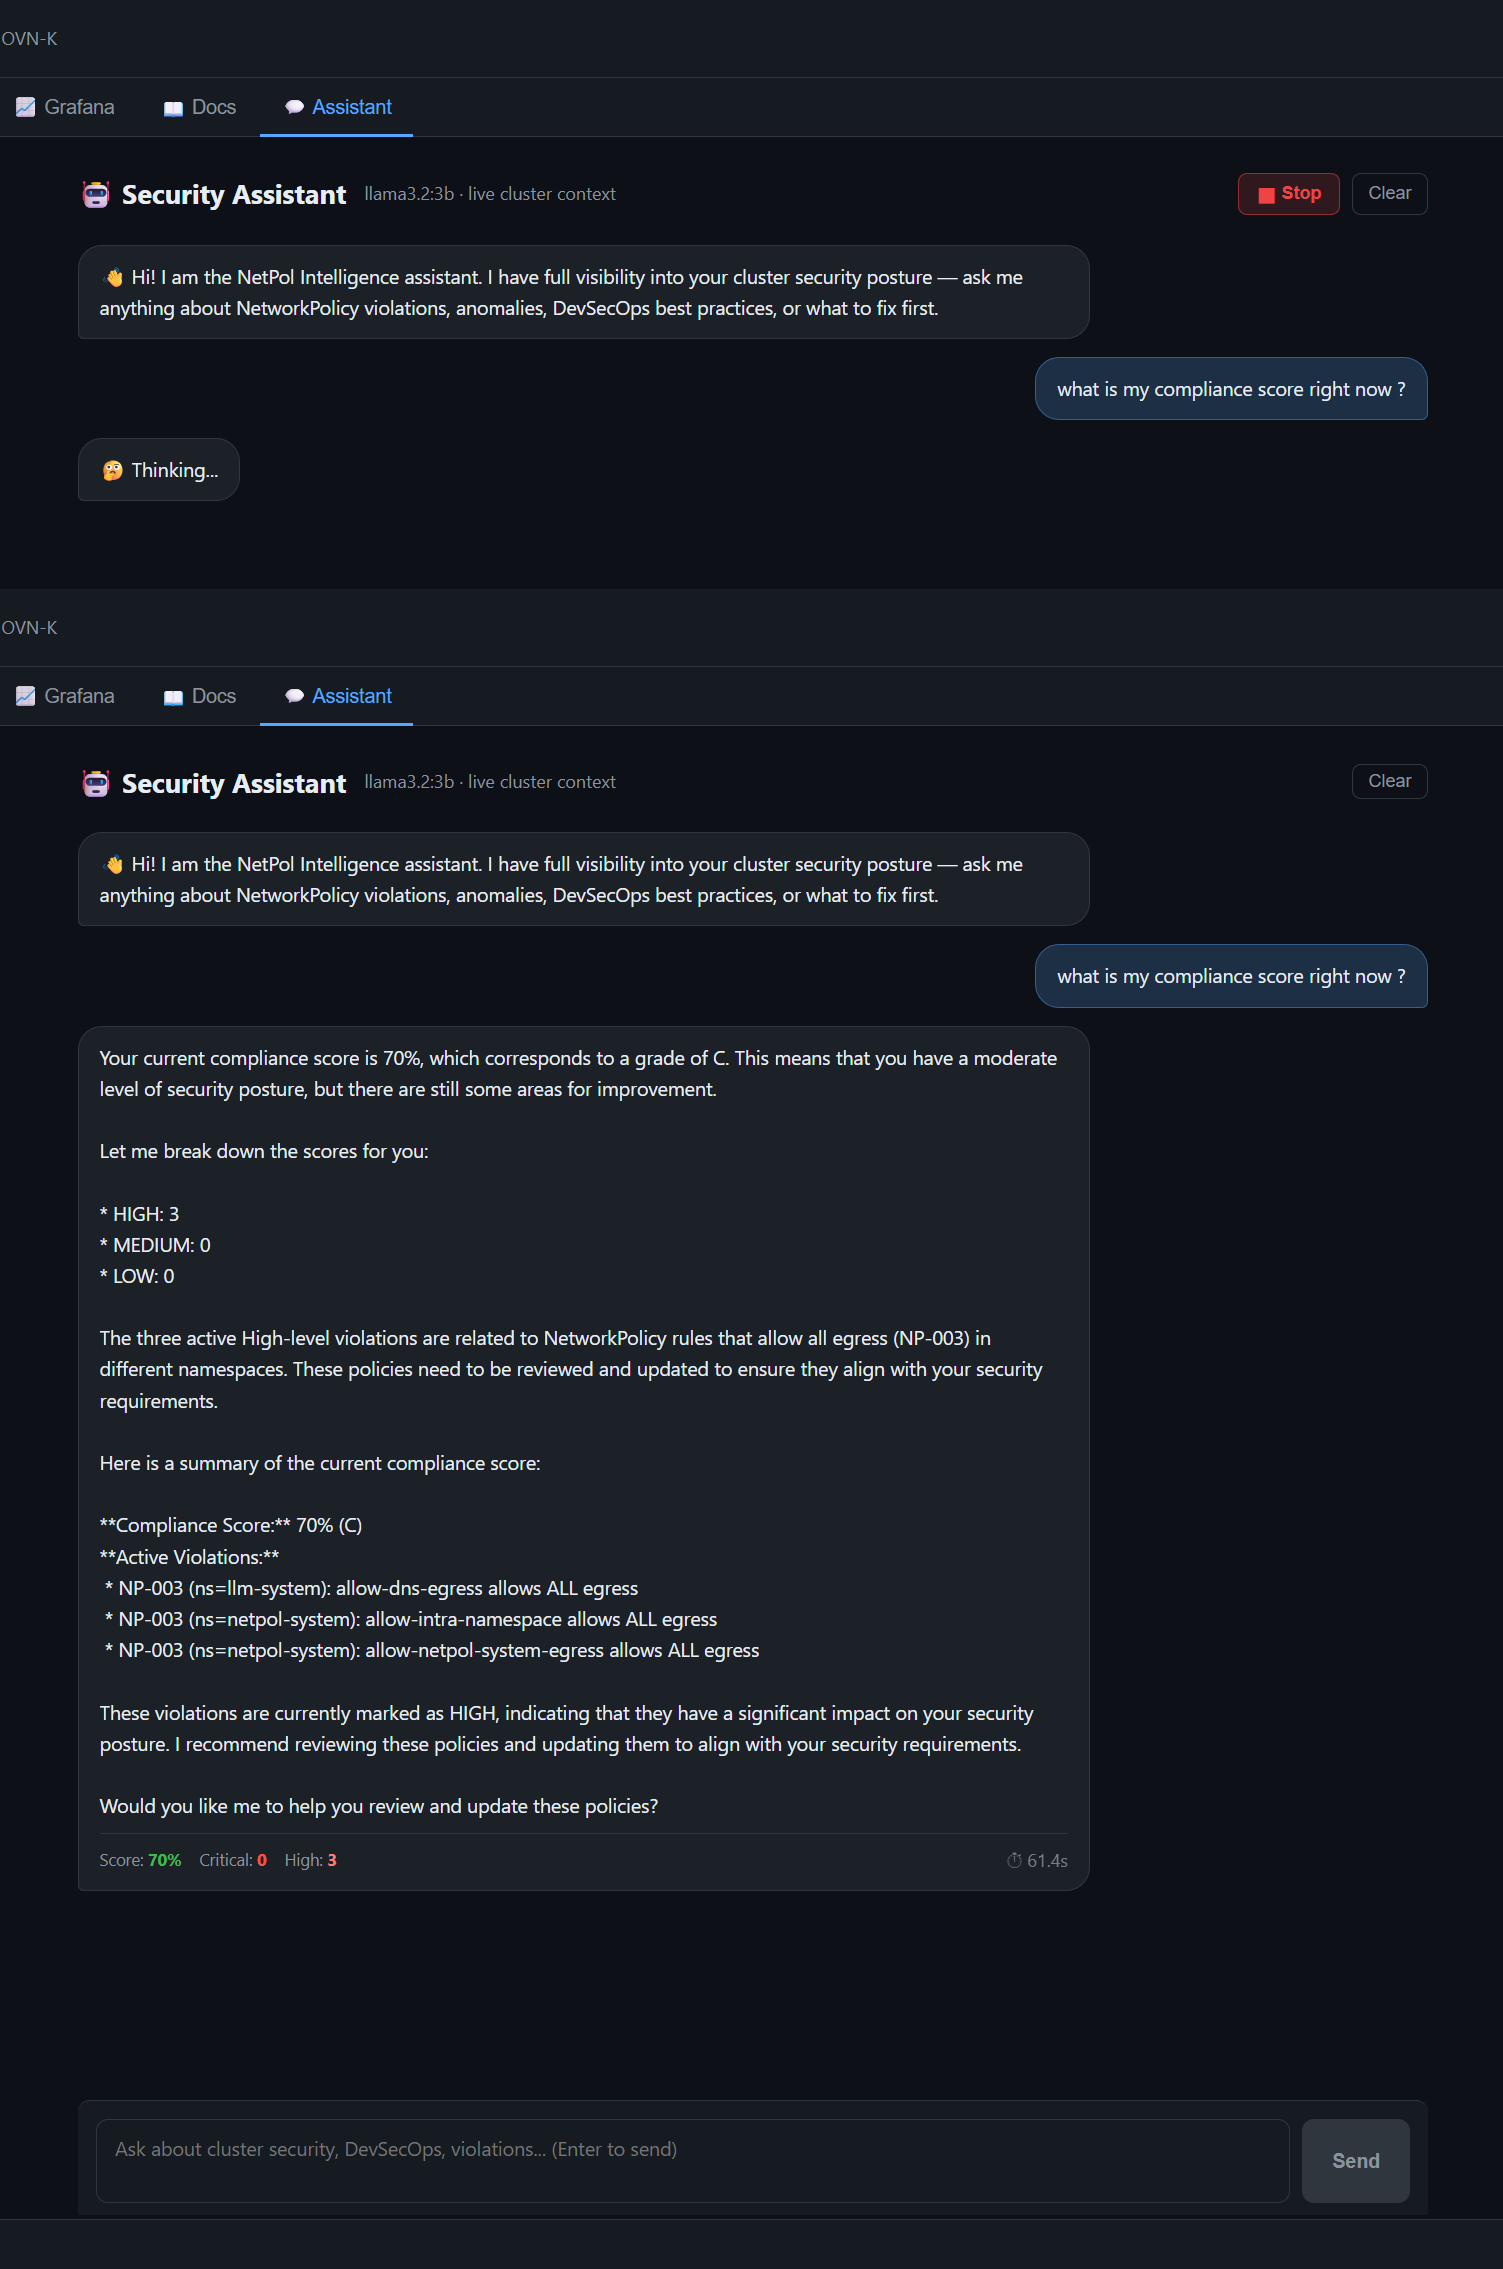
Task: Click the robot icon beside lower Security Assistant title
Action: pos(96,783)
